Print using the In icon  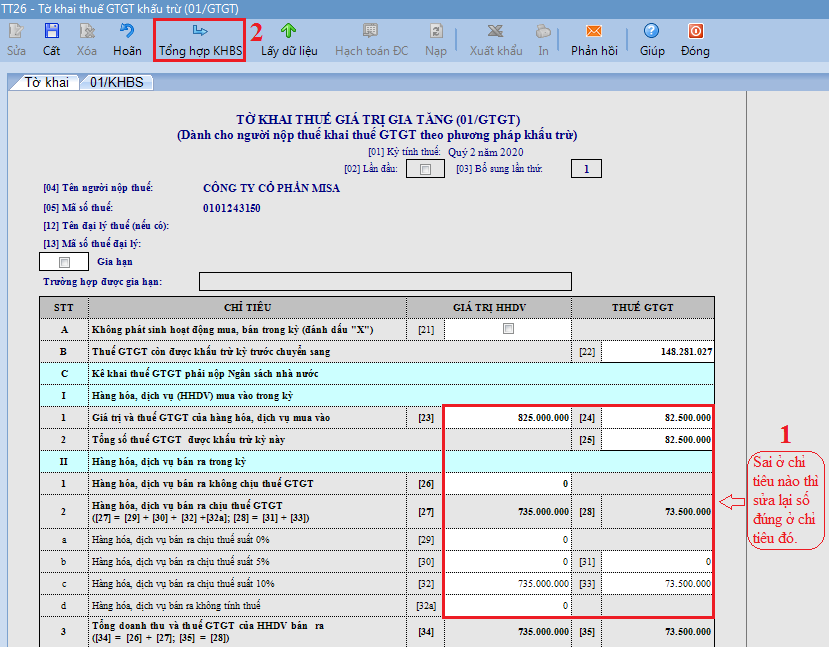(543, 31)
